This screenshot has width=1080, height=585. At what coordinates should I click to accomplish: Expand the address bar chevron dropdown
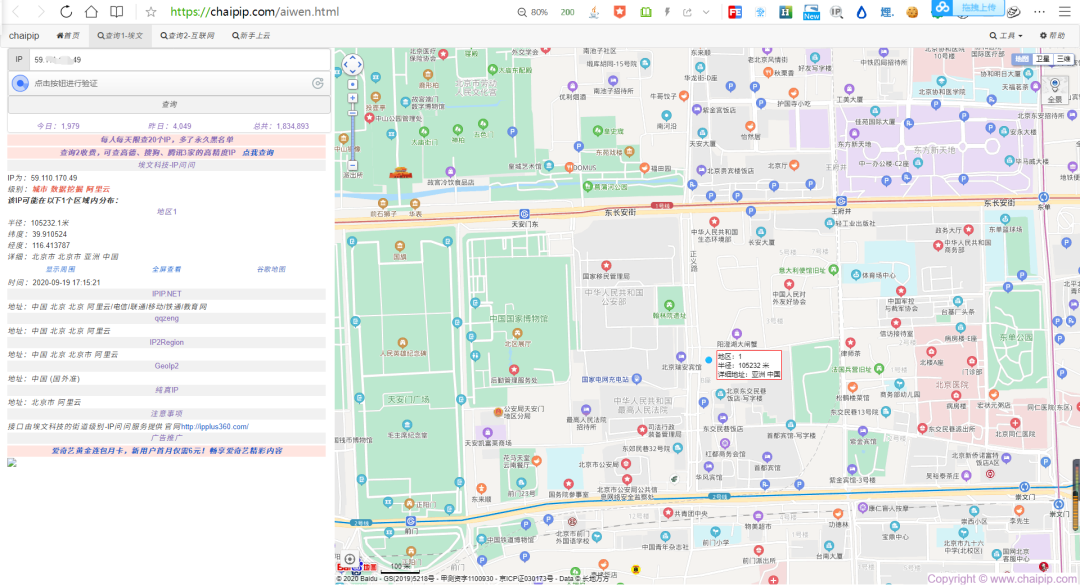click(x=706, y=12)
